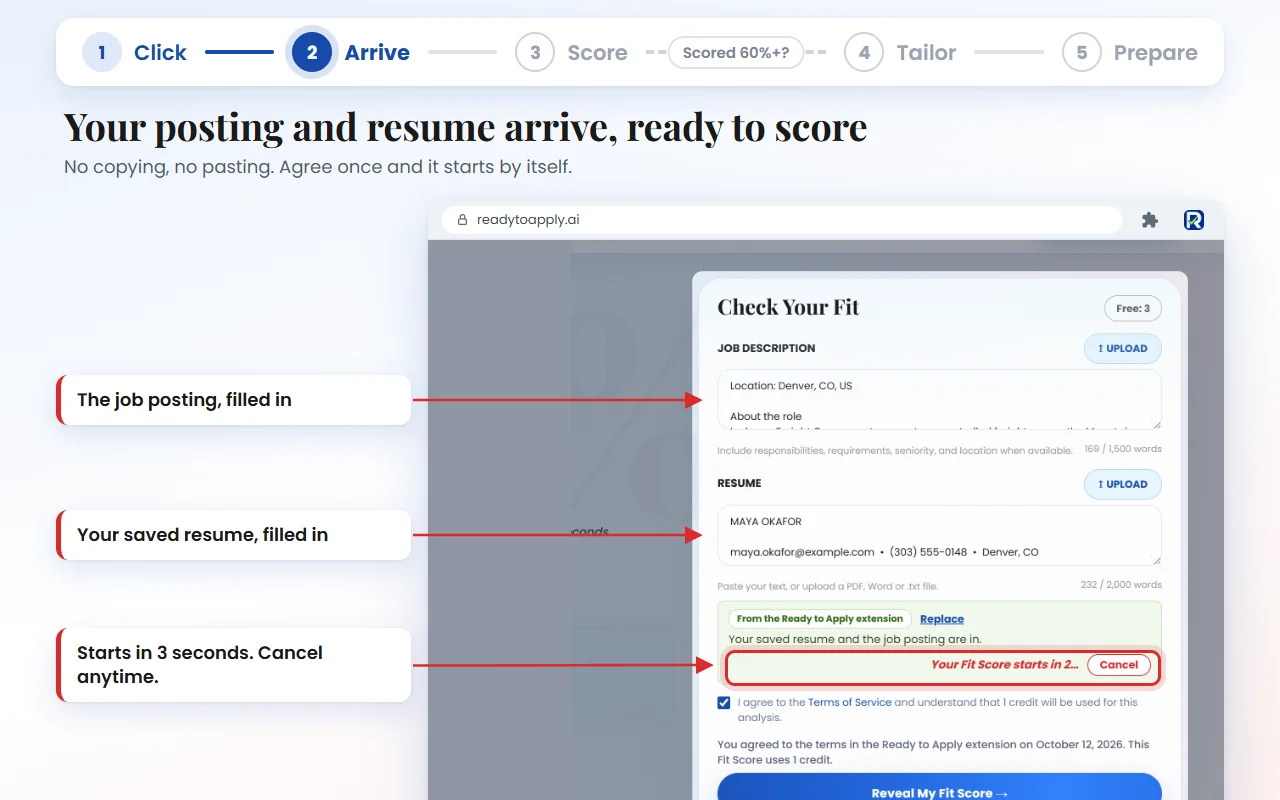Screen dimensions: 1280x800
Task: Click "Your saved resume and the job posting are in."
Action: point(855,639)
